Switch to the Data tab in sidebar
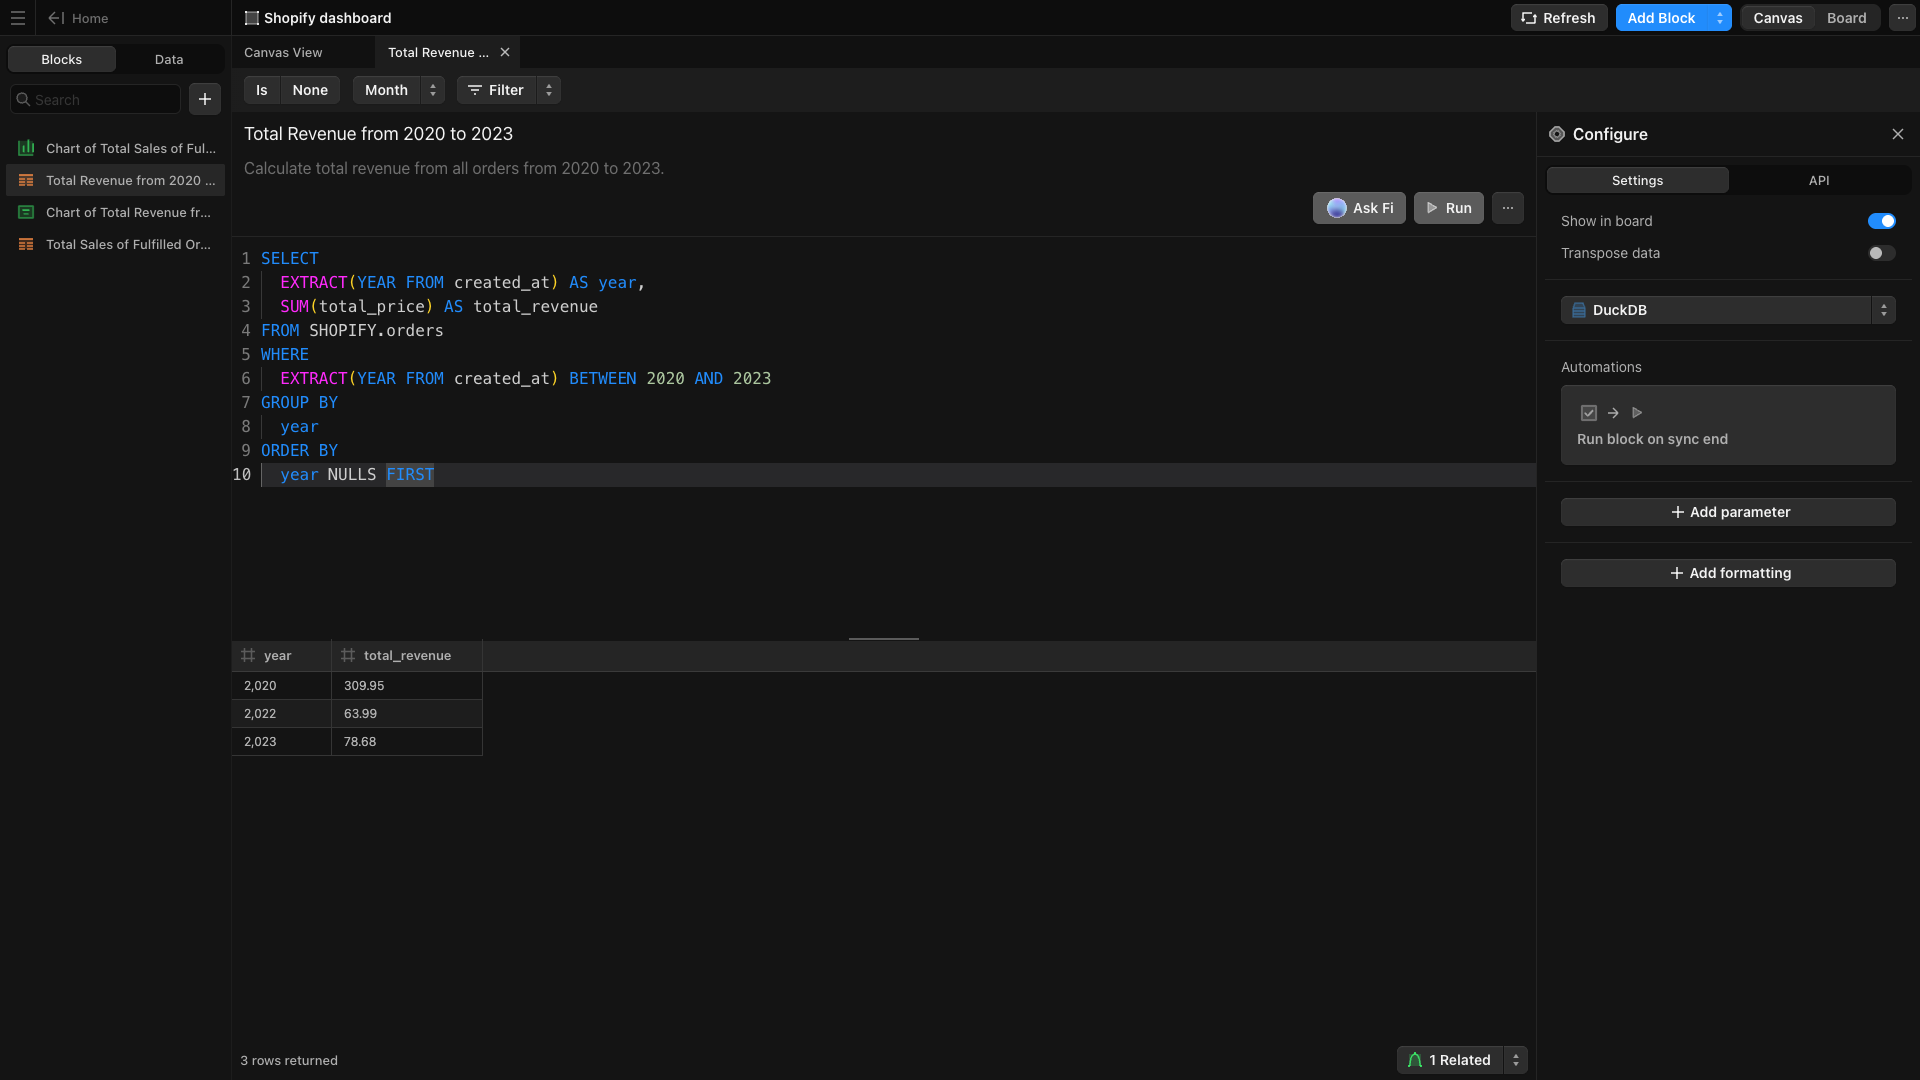 click(169, 59)
